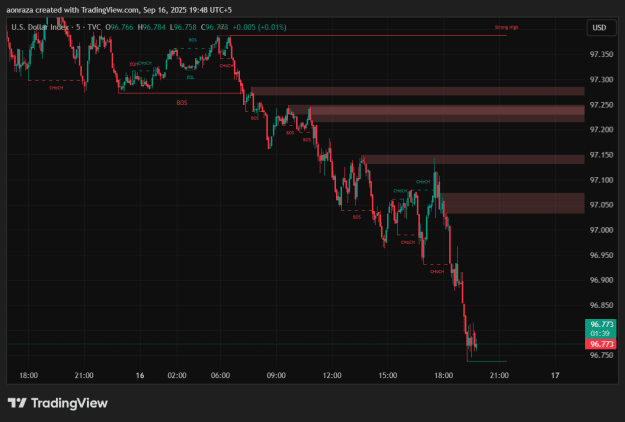Select the high value H96.784
Viewport: 625px width, 422px height.
pos(151,27)
